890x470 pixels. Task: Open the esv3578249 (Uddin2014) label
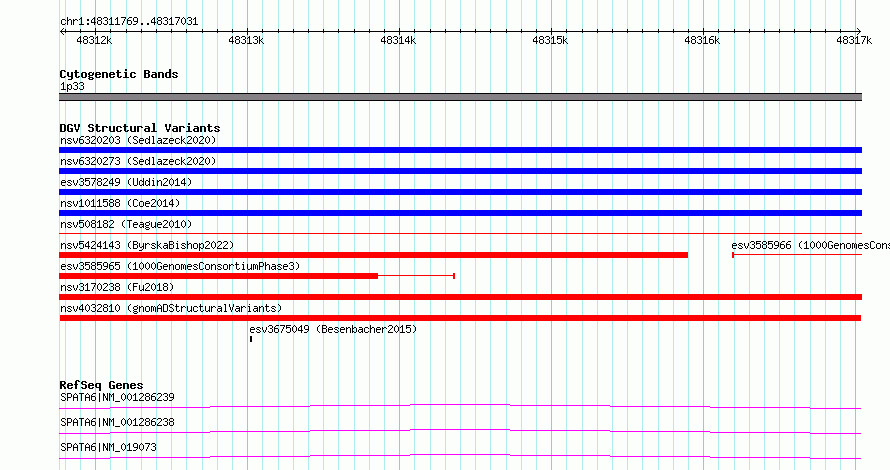126,182
